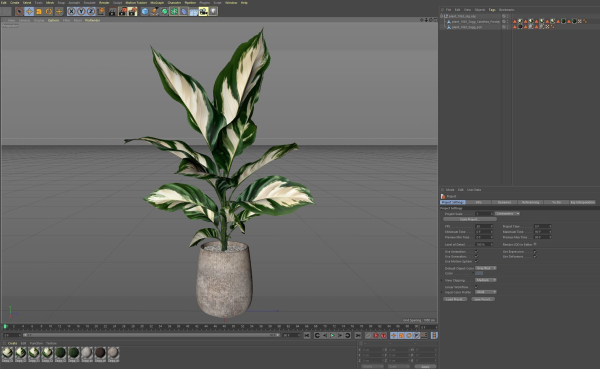Screen dimensions: 600x369
Task: Play animation forward
Action: (332, 335)
